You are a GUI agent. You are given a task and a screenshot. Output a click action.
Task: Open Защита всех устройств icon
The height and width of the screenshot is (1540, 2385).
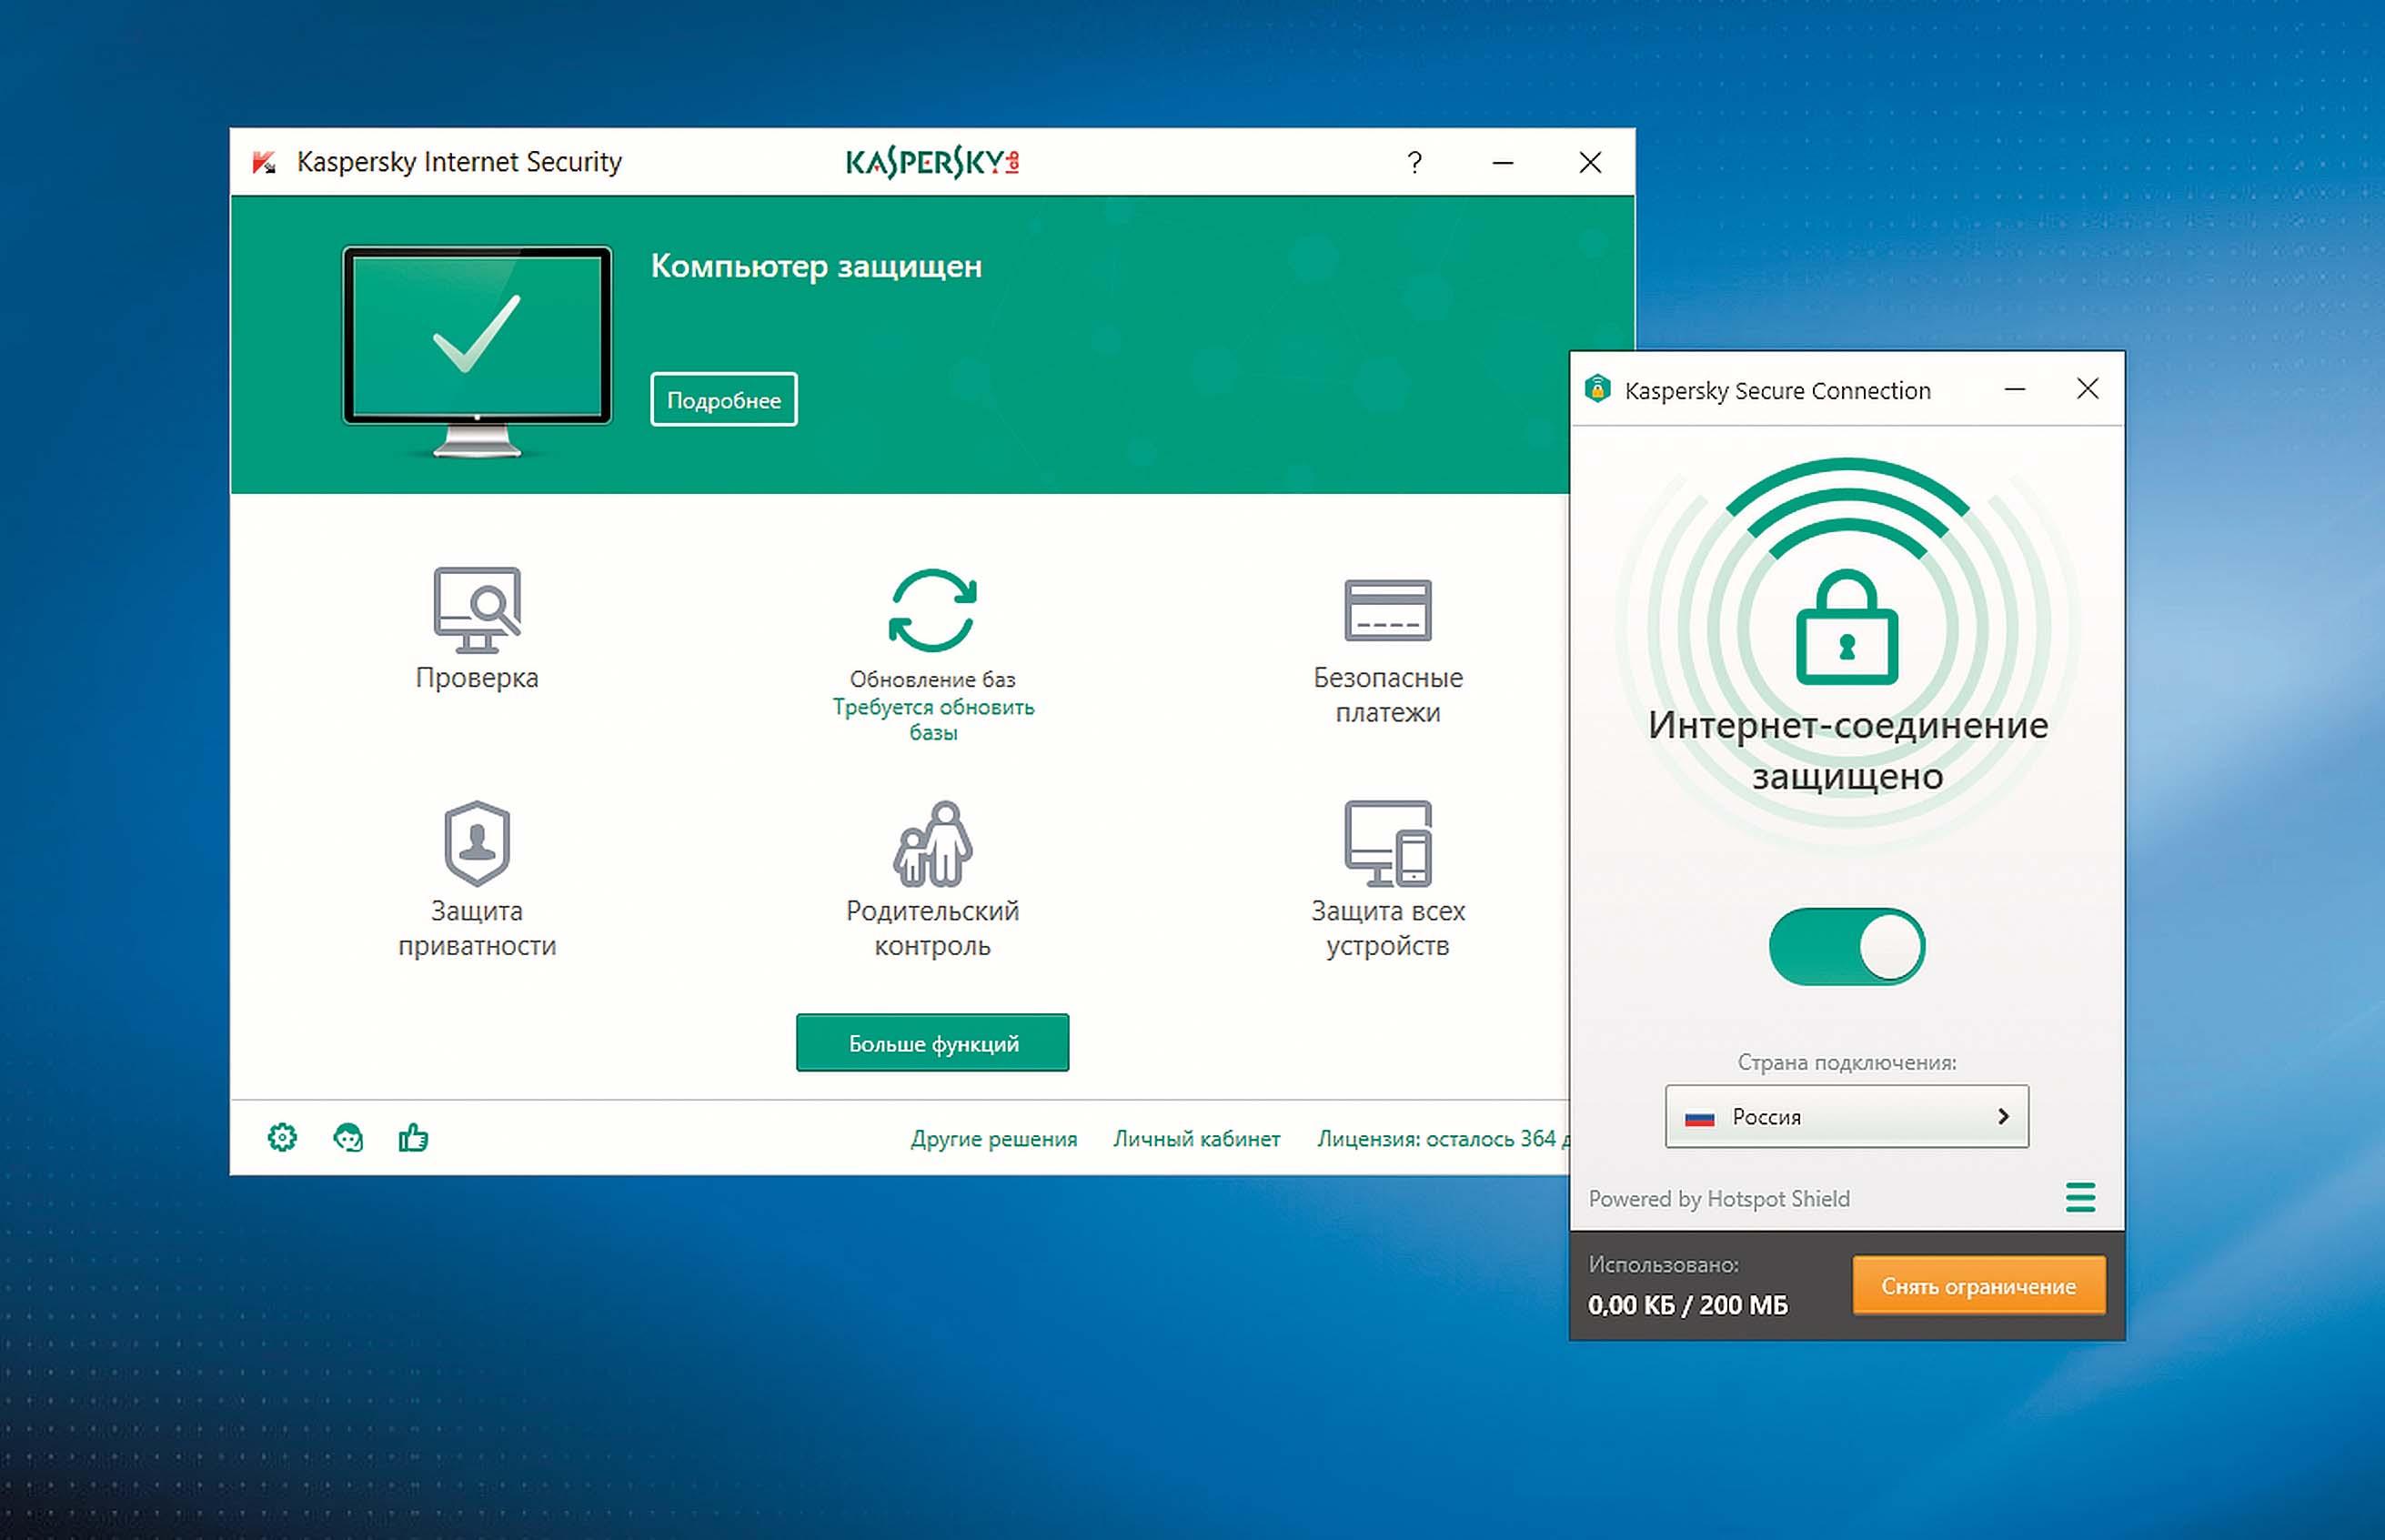(x=1387, y=843)
